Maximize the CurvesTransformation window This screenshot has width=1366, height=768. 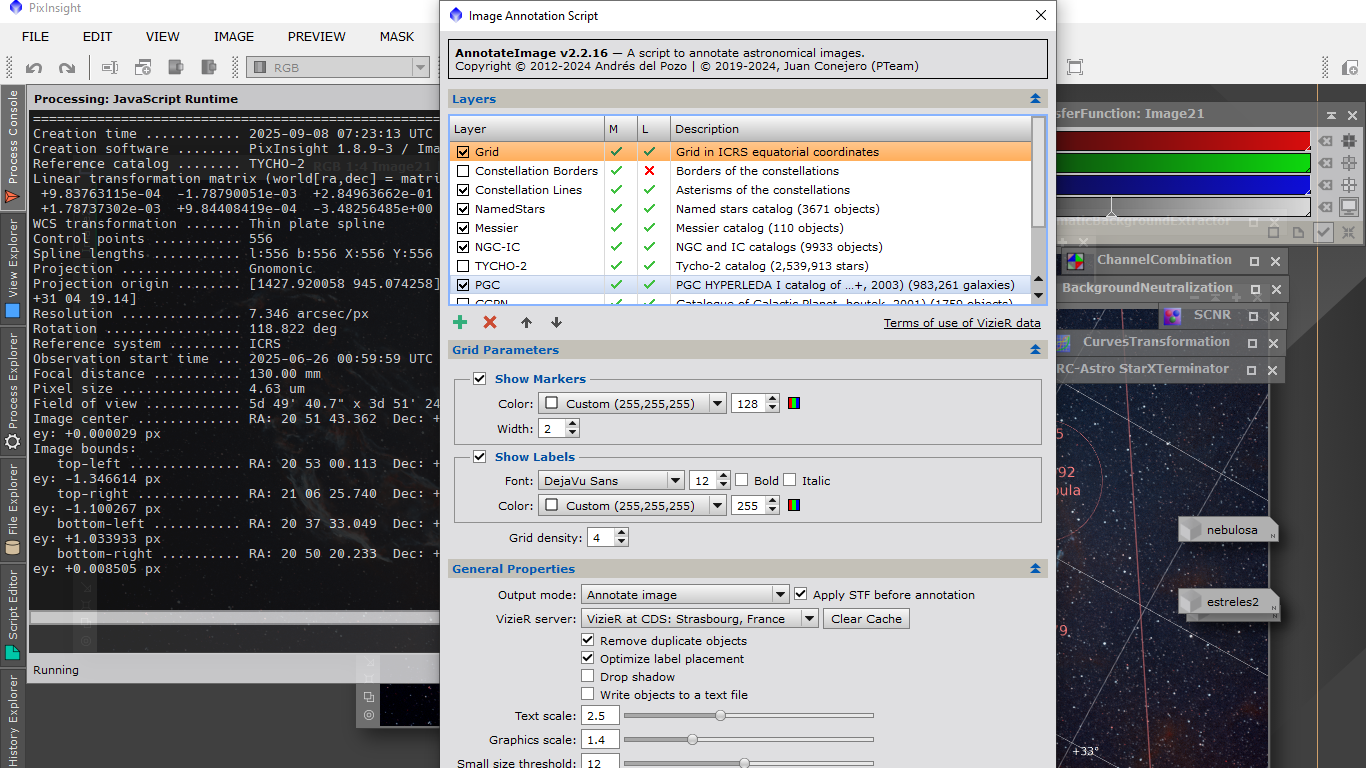tap(1254, 343)
